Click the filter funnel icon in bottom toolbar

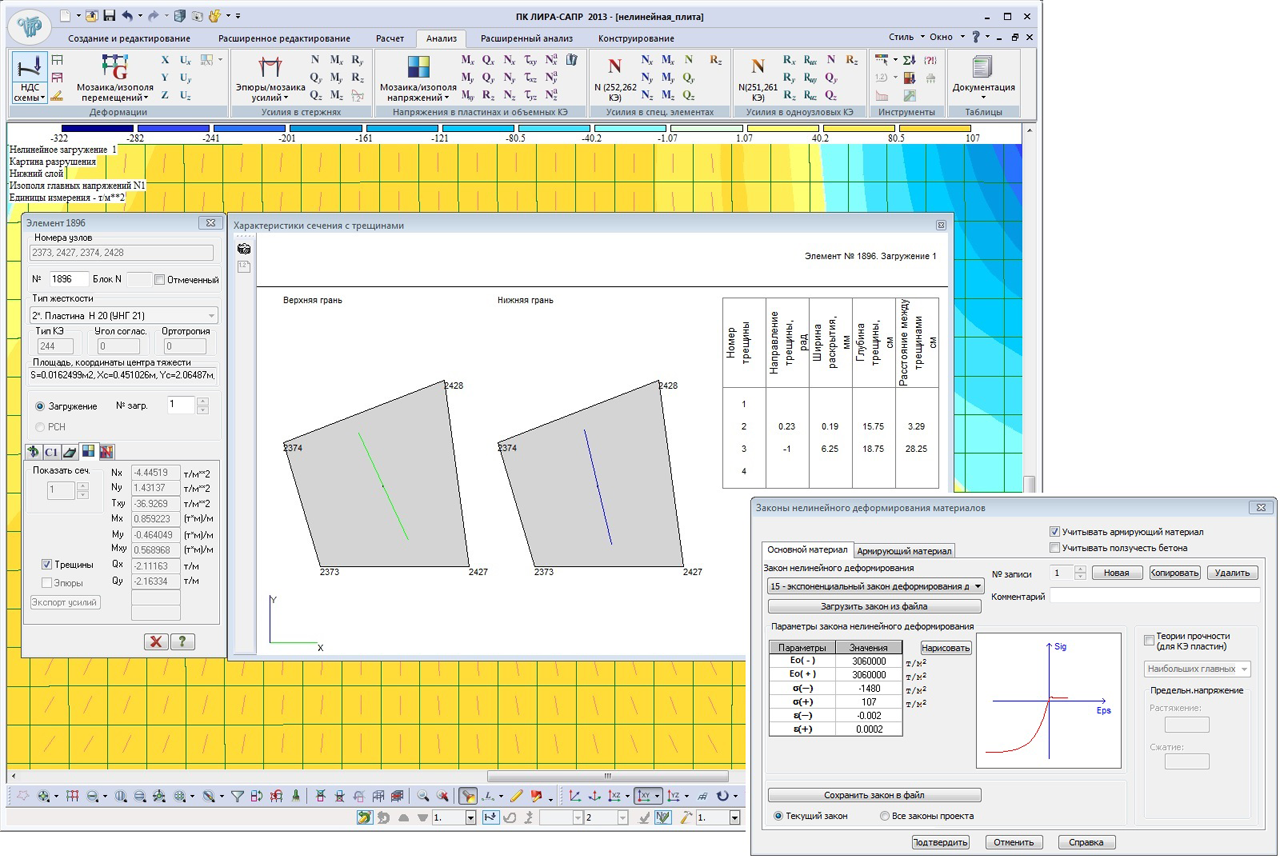click(x=238, y=796)
